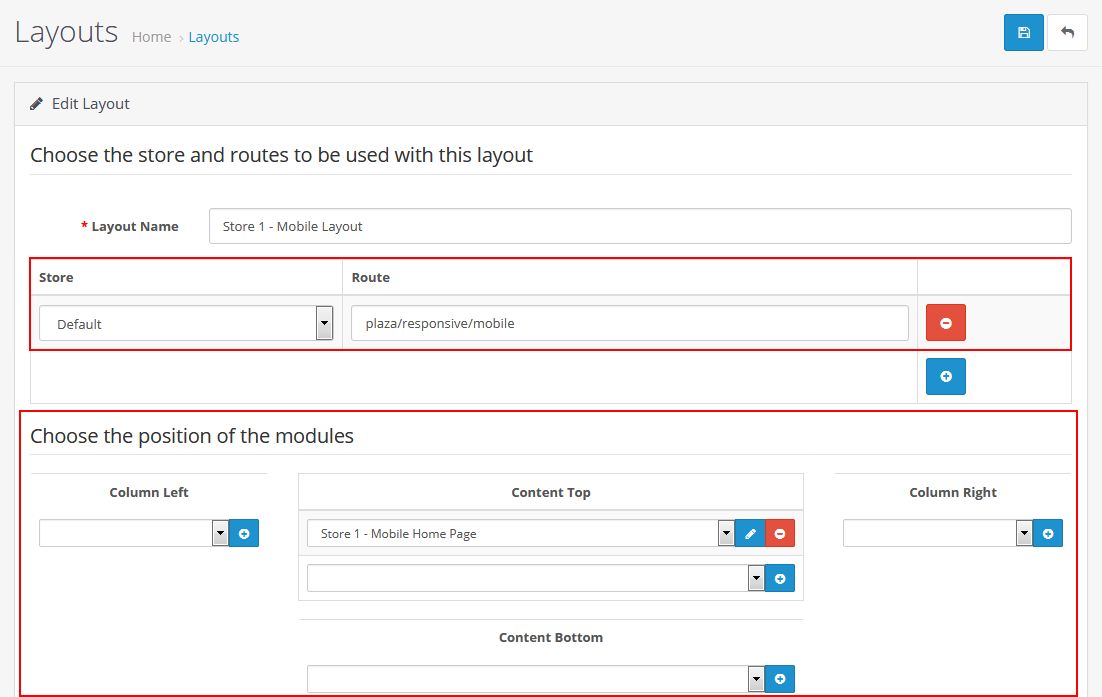The width and height of the screenshot is (1102, 697).
Task: Add a new route row with the plus button
Action: 945,376
